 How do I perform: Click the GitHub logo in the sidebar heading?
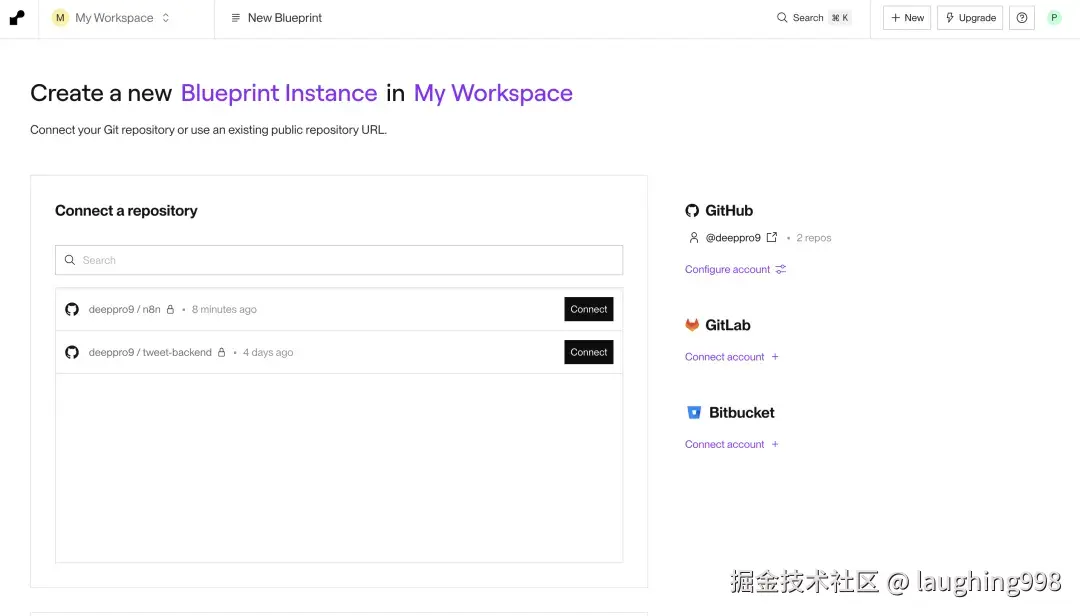tap(692, 211)
